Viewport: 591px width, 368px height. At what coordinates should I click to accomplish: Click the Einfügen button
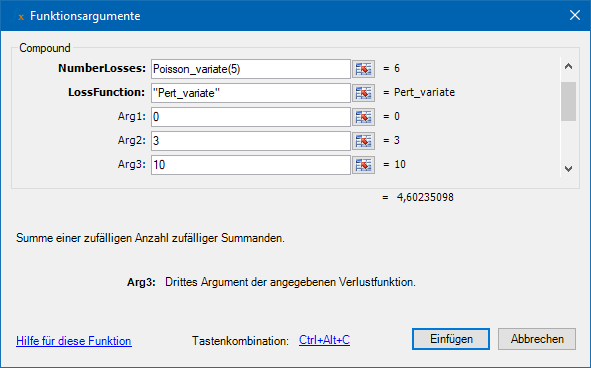click(x=451, y=339)
